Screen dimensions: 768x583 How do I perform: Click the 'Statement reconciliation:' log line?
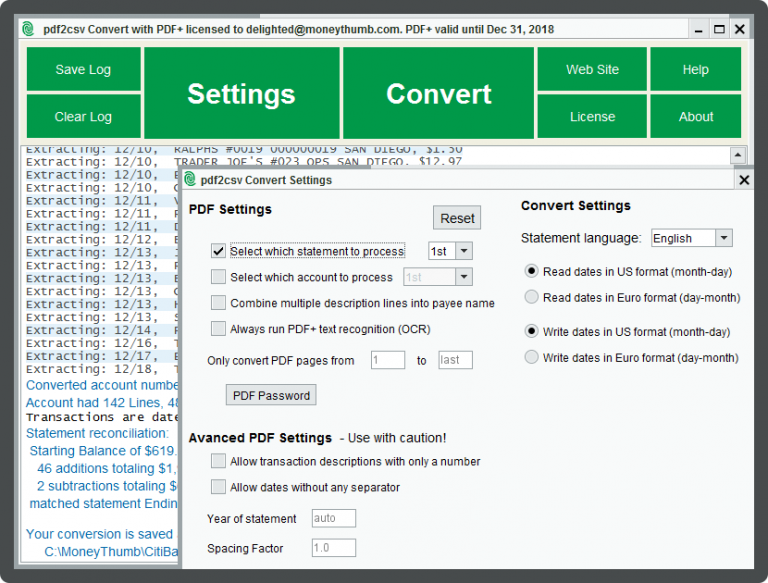(x=97, y=434)
